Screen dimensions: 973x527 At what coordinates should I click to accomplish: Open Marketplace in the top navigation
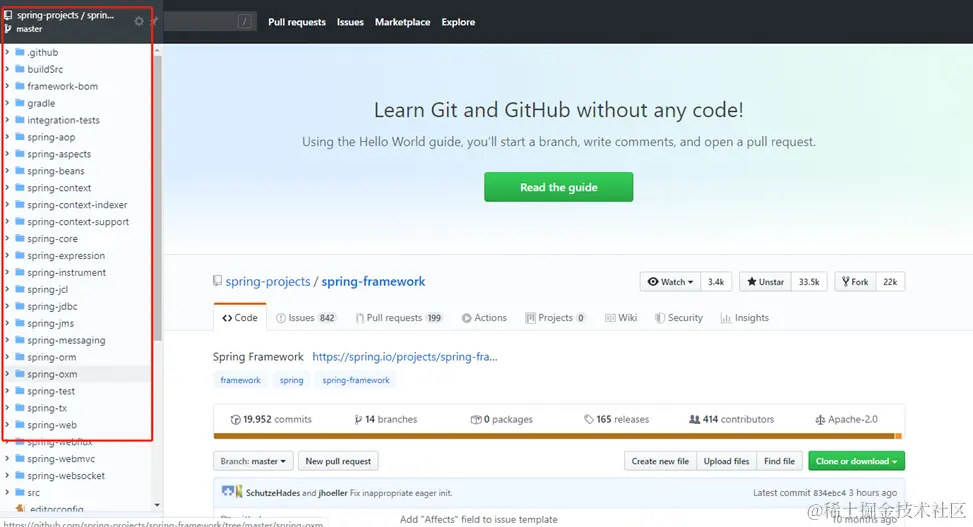(402, 22)
